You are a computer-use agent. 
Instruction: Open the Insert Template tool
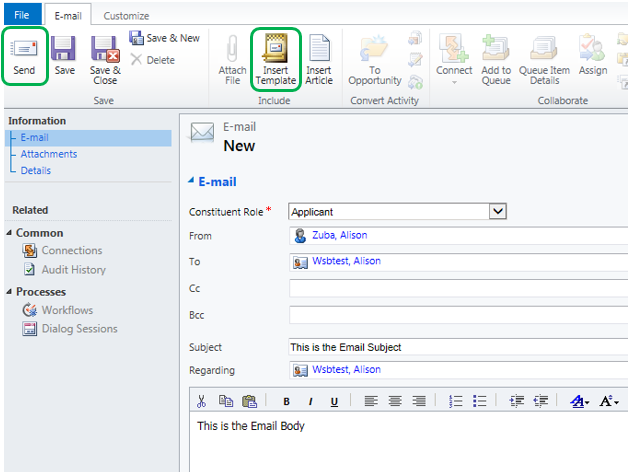tap(275, 57)
